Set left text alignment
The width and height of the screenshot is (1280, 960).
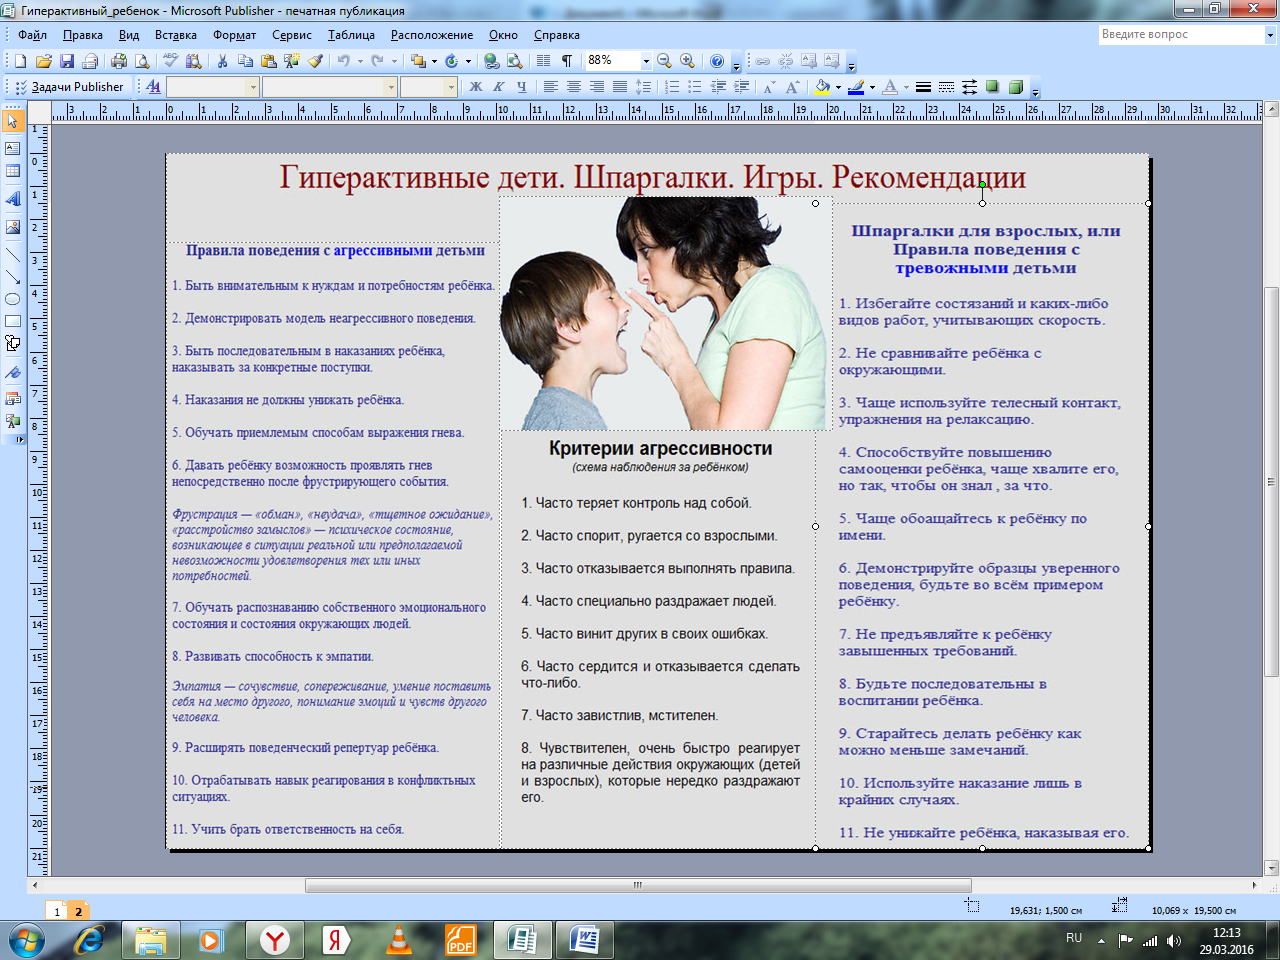coord(551,87)
